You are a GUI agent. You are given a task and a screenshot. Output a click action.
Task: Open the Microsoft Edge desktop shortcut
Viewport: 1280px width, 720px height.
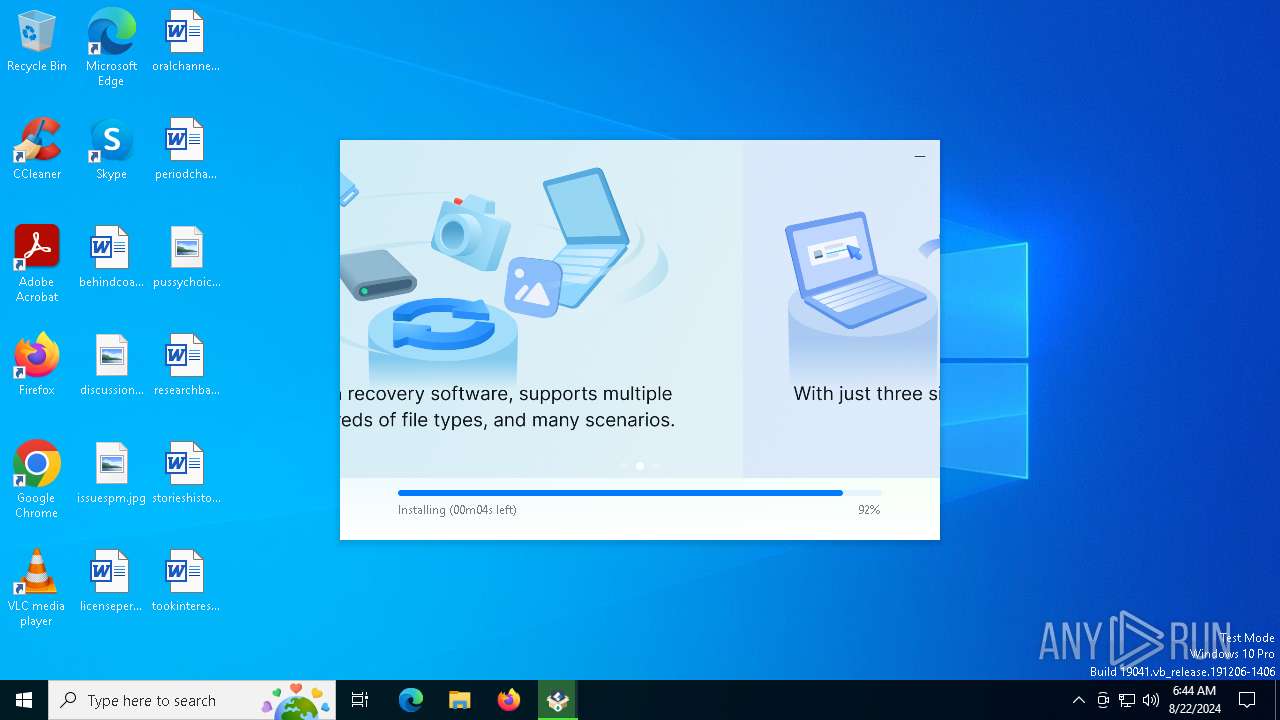point(111,48)
